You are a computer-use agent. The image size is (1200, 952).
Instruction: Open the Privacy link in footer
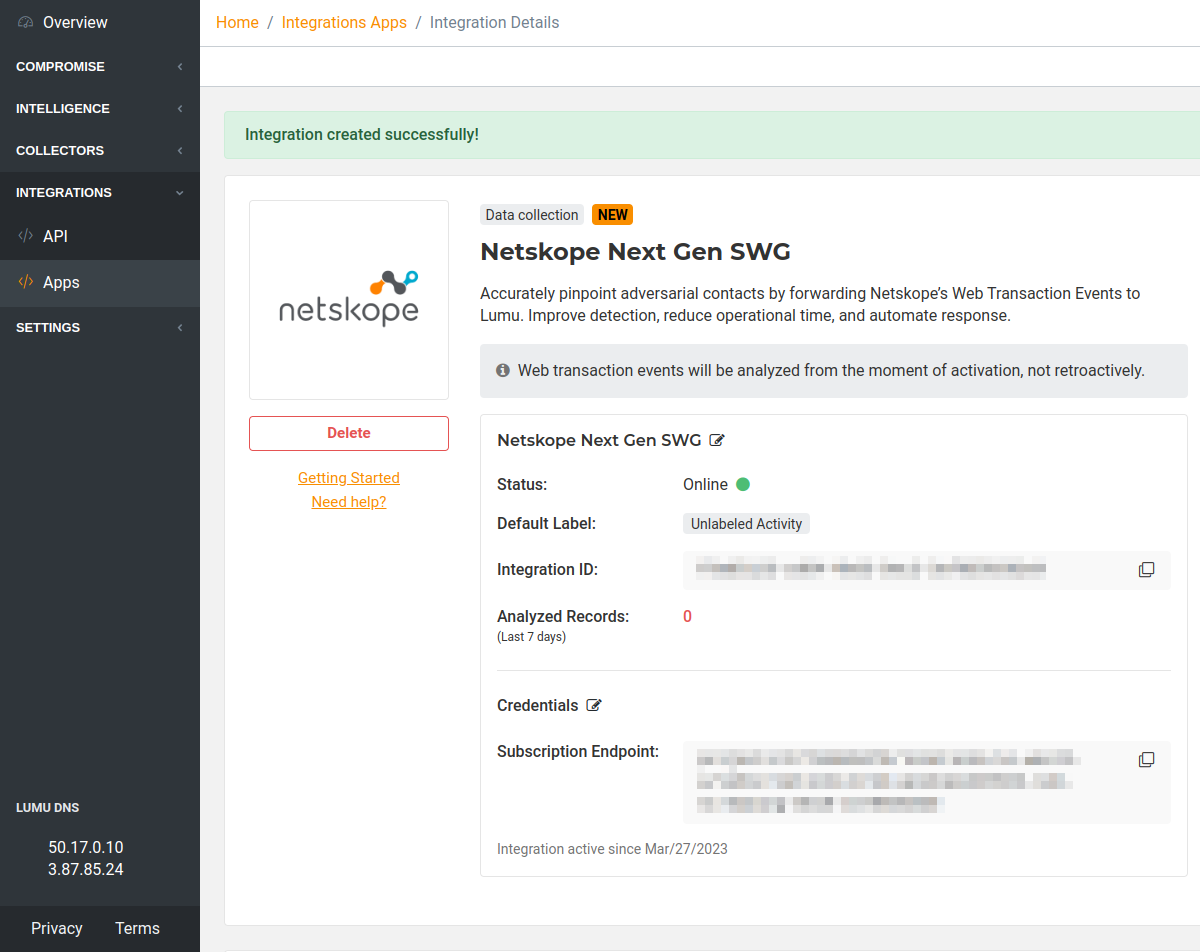tap(57, 928)
